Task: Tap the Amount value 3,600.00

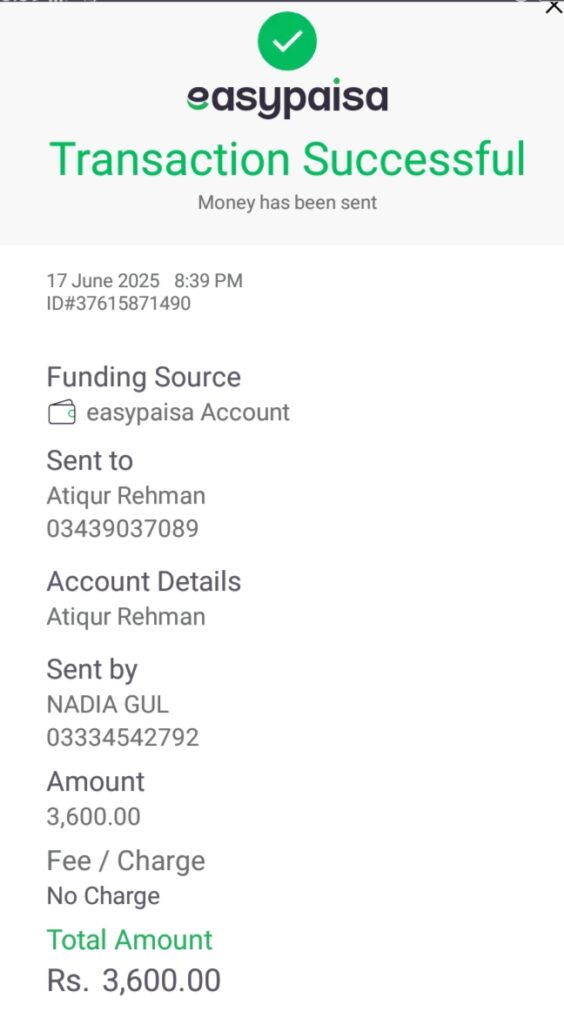Action: click(93, 817)
